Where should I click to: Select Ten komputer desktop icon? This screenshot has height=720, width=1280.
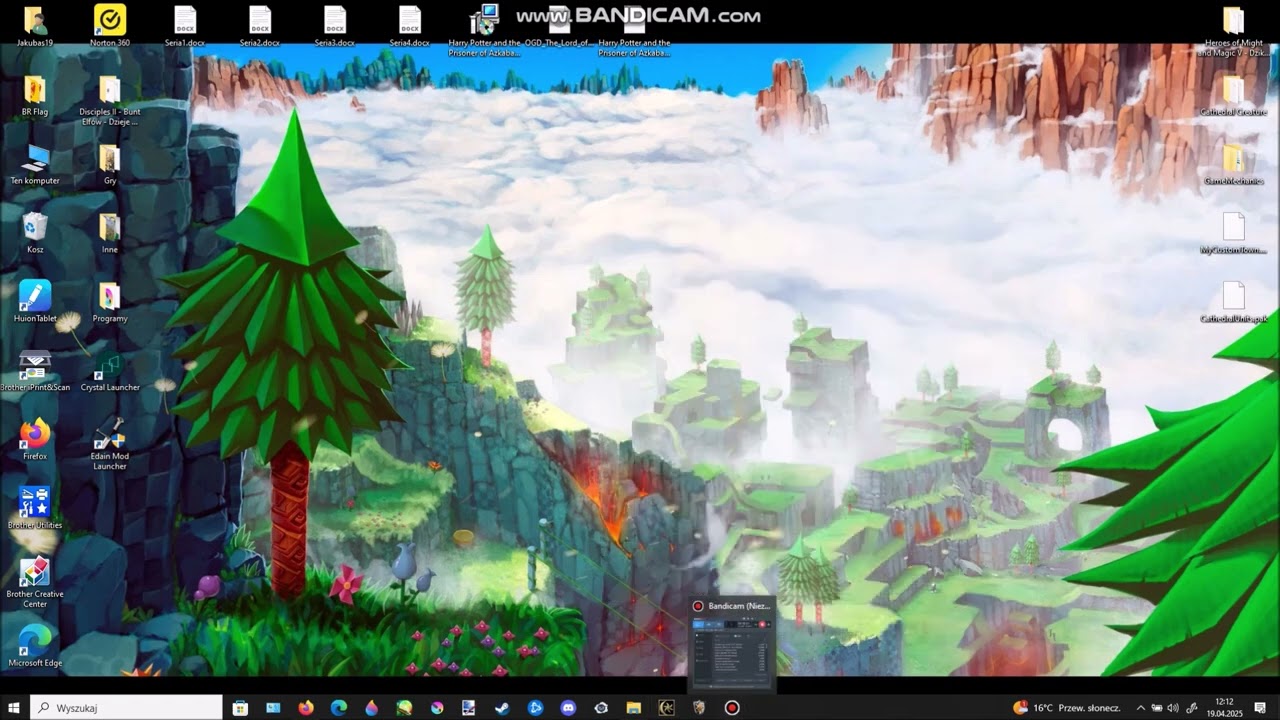(x=35, y=164)
